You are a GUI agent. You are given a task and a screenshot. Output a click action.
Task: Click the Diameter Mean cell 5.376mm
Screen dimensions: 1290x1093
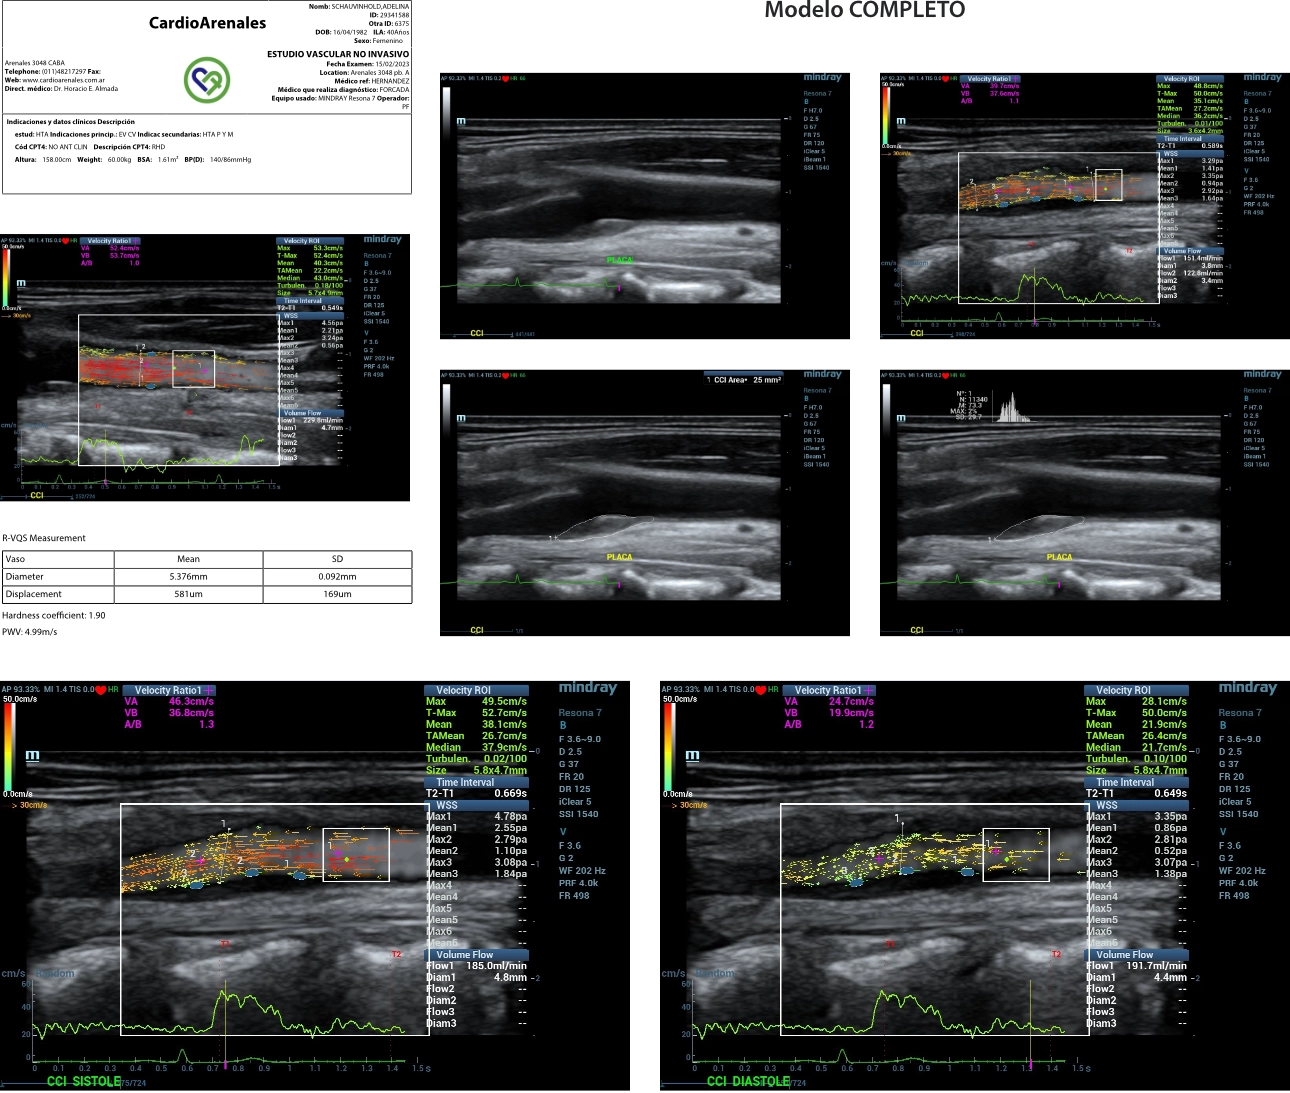(x=188, y=576)
